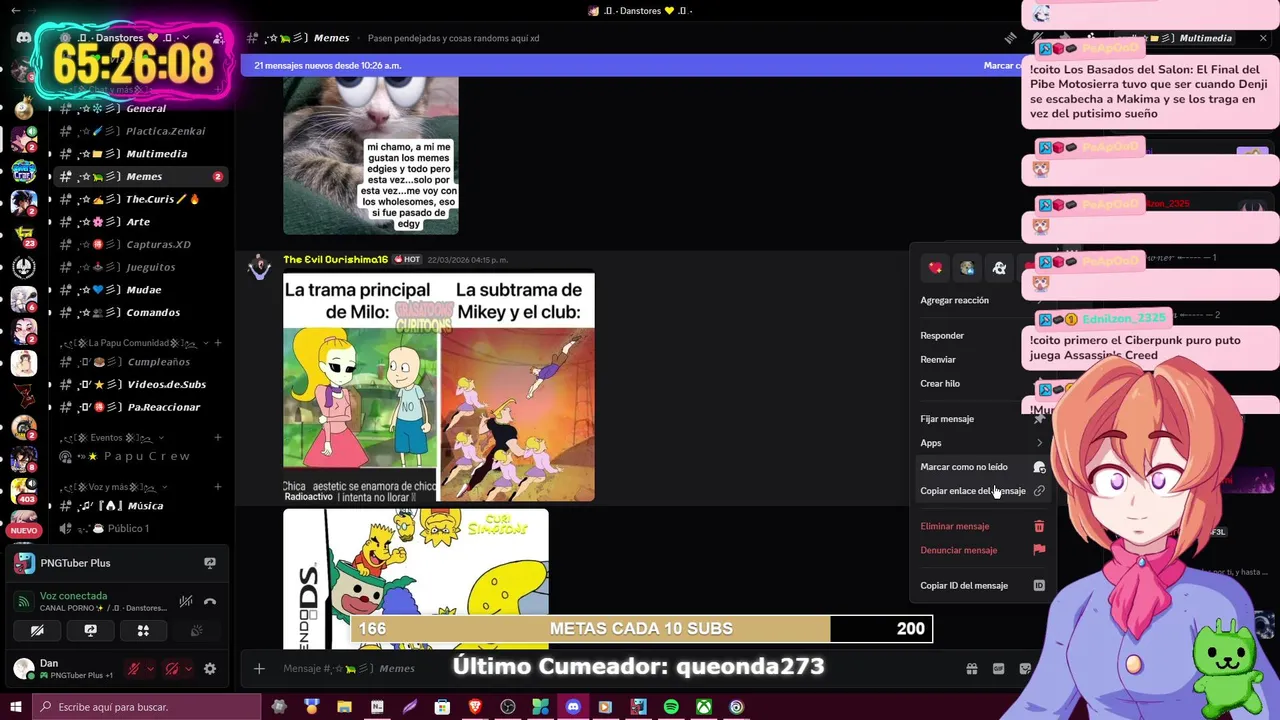This screenshot has width=1280, height=720.
Task: Click the cat picture reaction emoji
Action: pyautogui.click(x=967, y=268)
